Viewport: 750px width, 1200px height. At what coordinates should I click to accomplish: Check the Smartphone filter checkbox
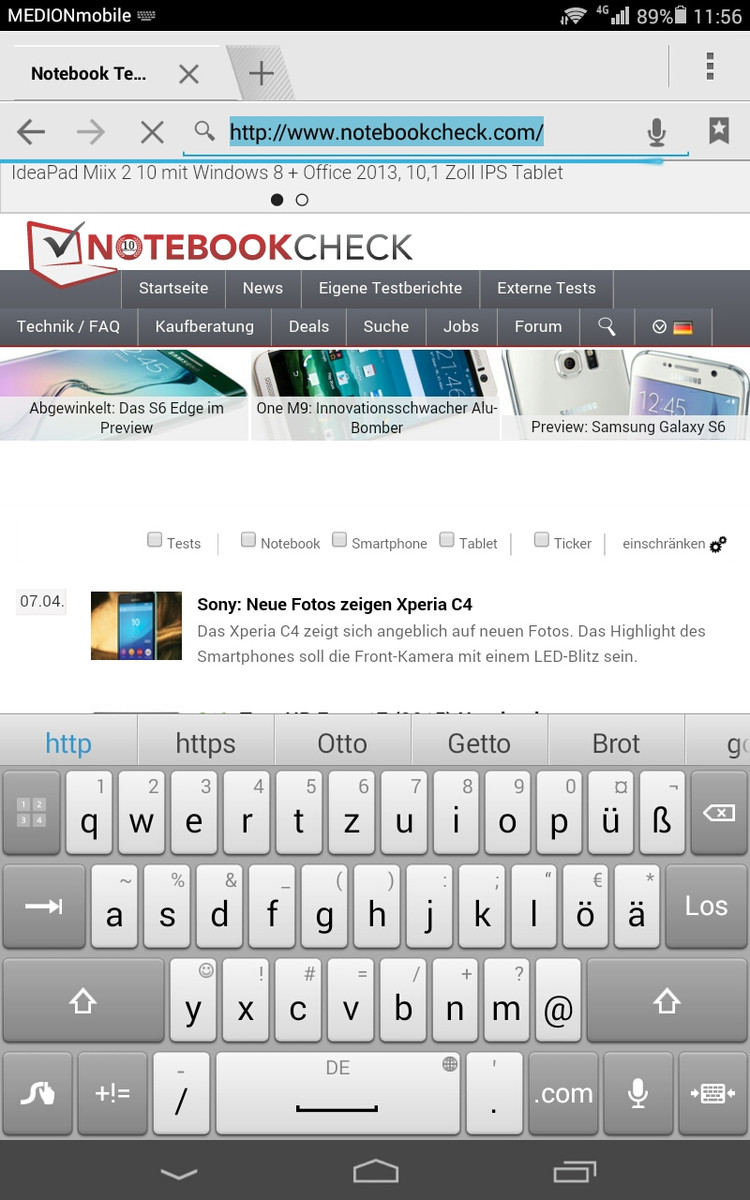coord(340,540)
